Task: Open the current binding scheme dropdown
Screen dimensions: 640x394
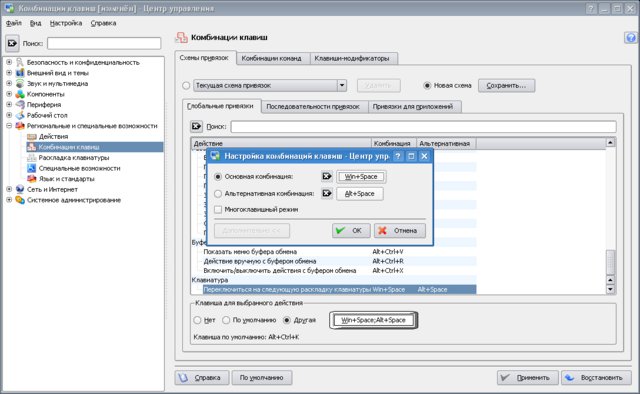Action: click(x=342, y=85)
